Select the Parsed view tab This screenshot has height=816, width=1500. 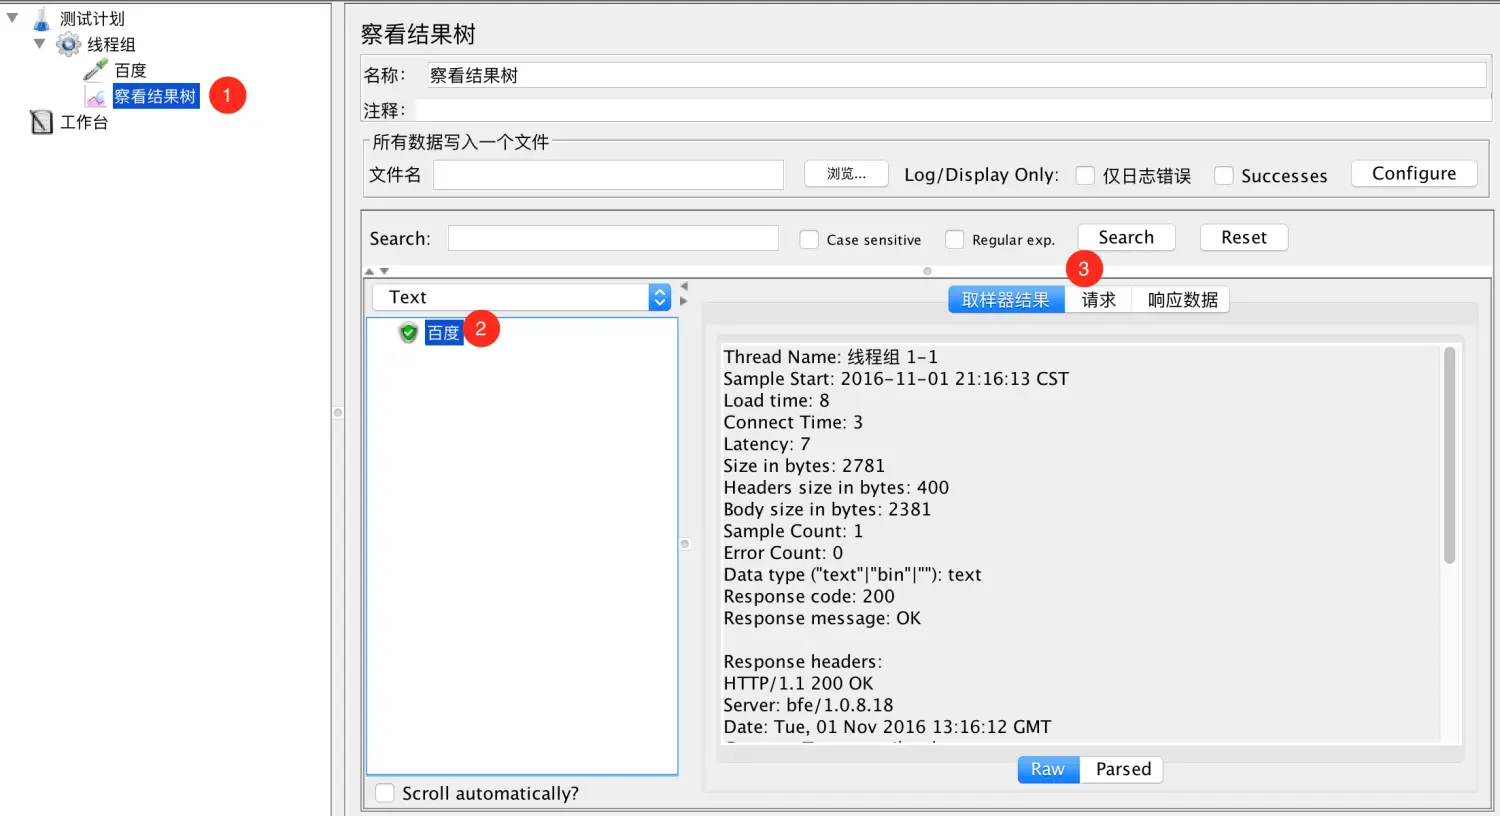coord(1123,769)
